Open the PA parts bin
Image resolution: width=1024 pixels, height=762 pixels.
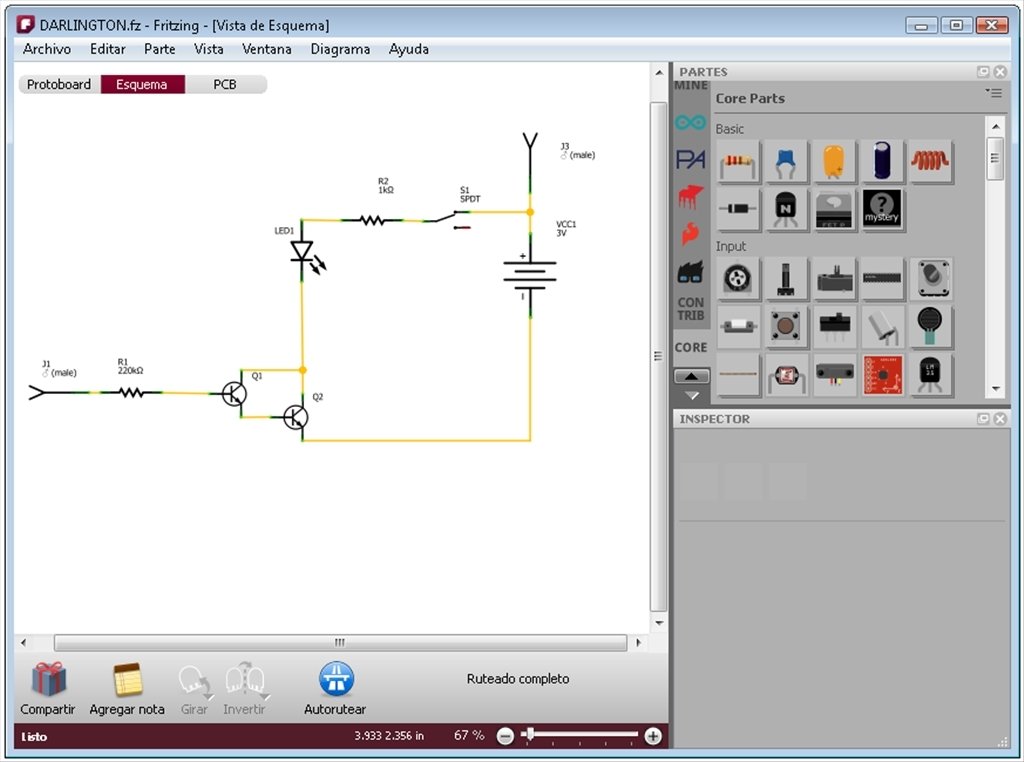coord(690,159)
